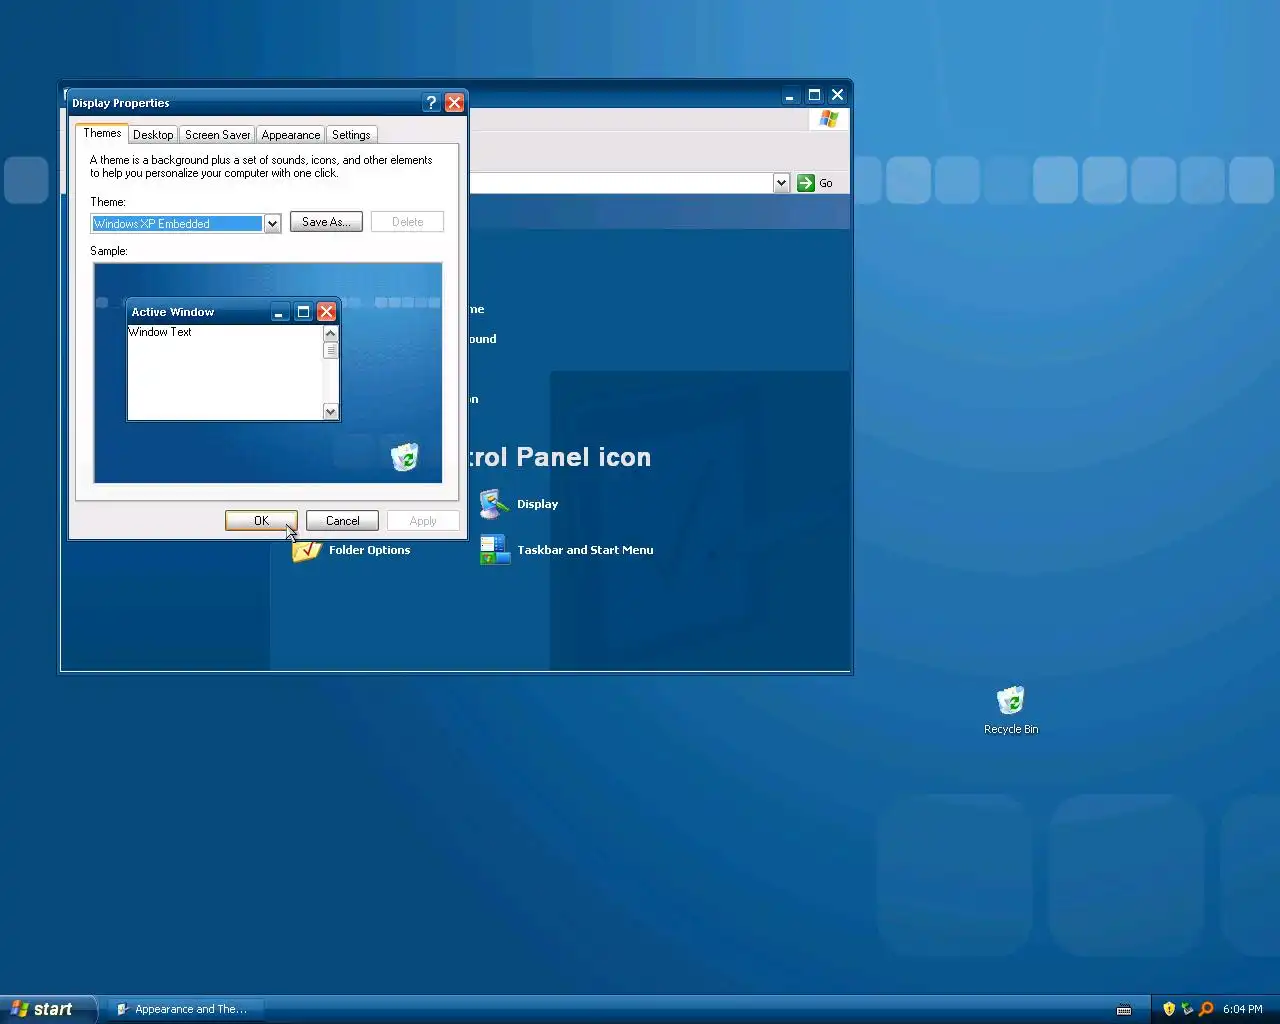Click the Control Panel address field
Viewport: 1280px width, 1024px height.
(621, 183)
